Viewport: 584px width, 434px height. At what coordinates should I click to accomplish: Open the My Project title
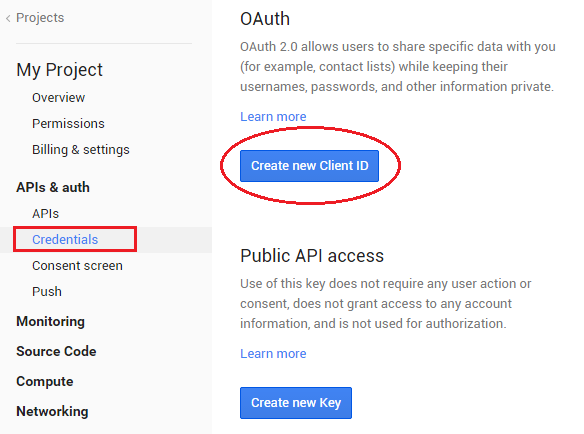pos(60,70)
